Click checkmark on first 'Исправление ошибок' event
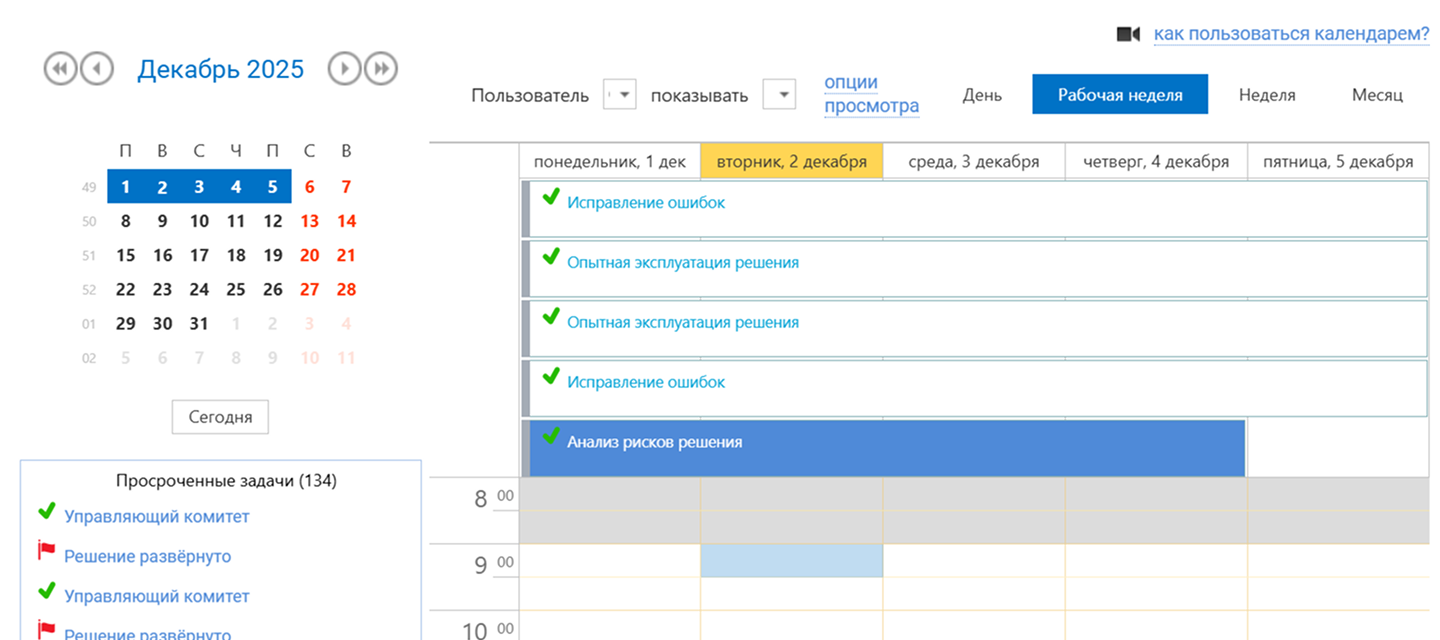 tap(550, 196)
